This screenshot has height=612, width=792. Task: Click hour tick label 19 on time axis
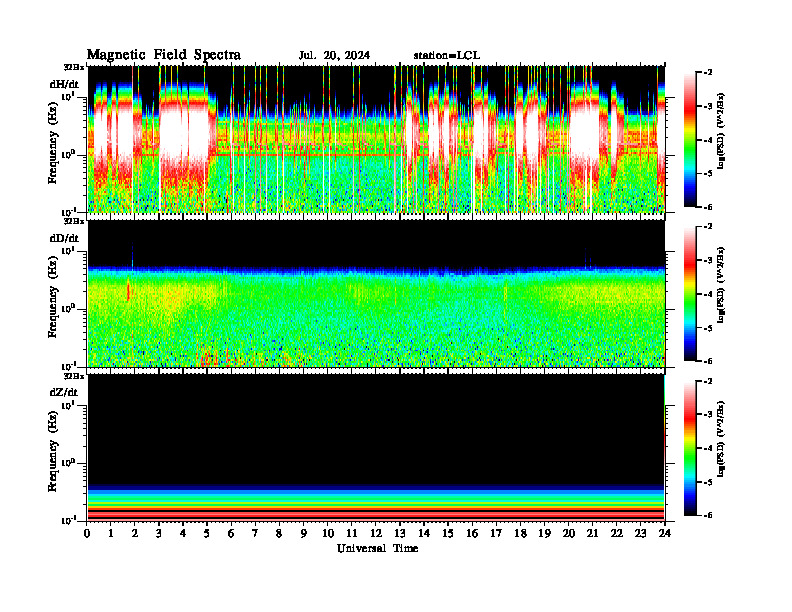click(544, 533)
